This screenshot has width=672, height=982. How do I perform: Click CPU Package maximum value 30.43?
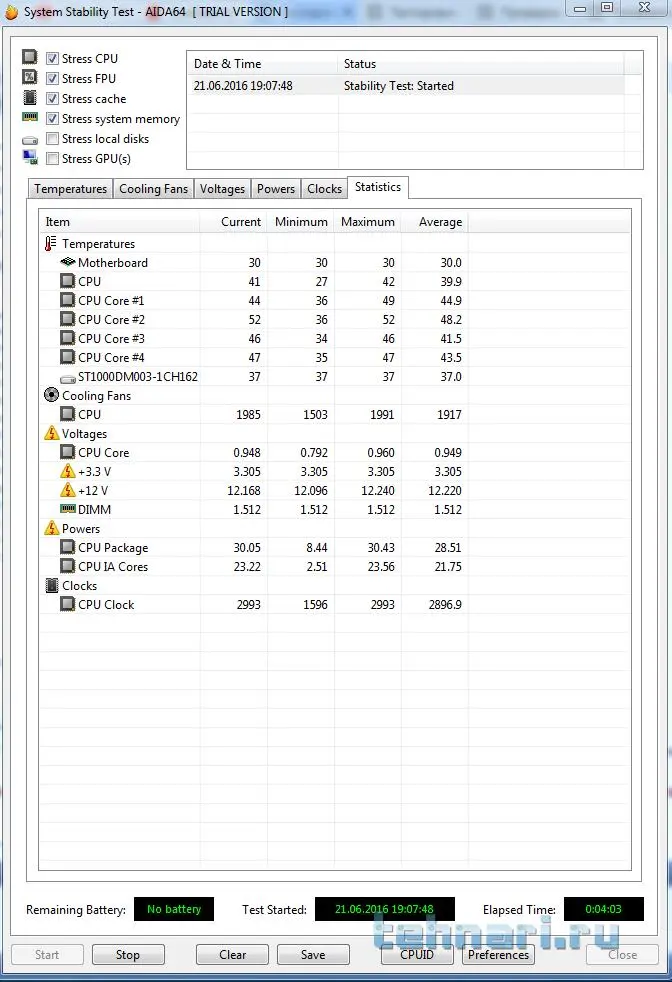381,547
